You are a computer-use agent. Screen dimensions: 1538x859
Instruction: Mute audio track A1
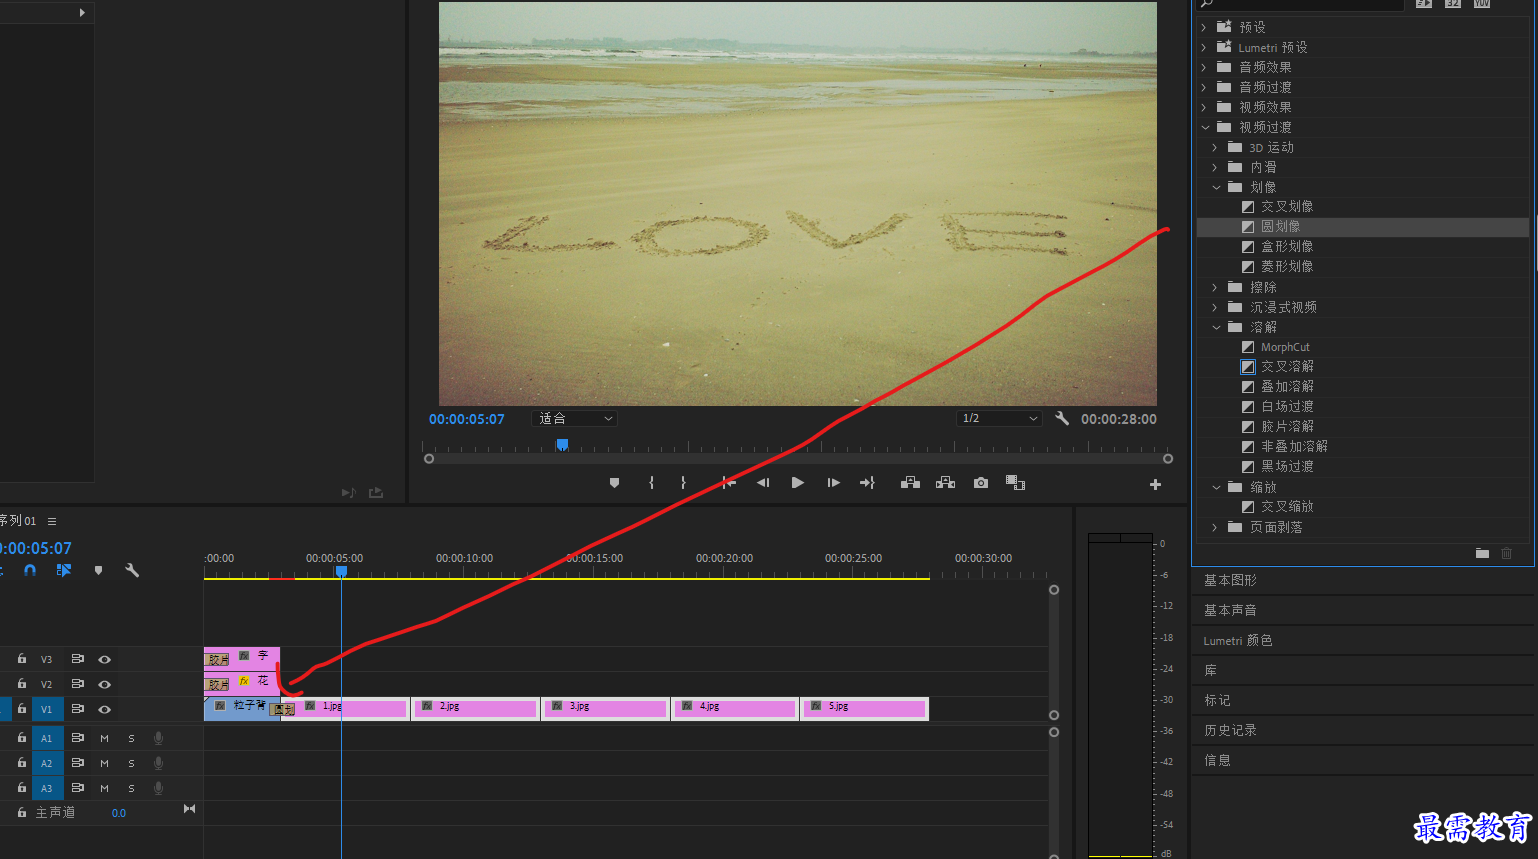104,738
